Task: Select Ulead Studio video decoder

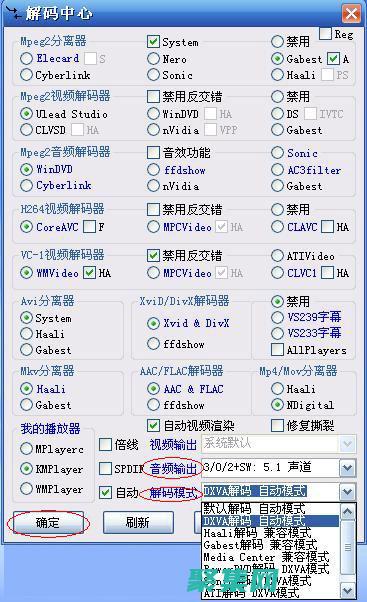Action: coord(26,114)
